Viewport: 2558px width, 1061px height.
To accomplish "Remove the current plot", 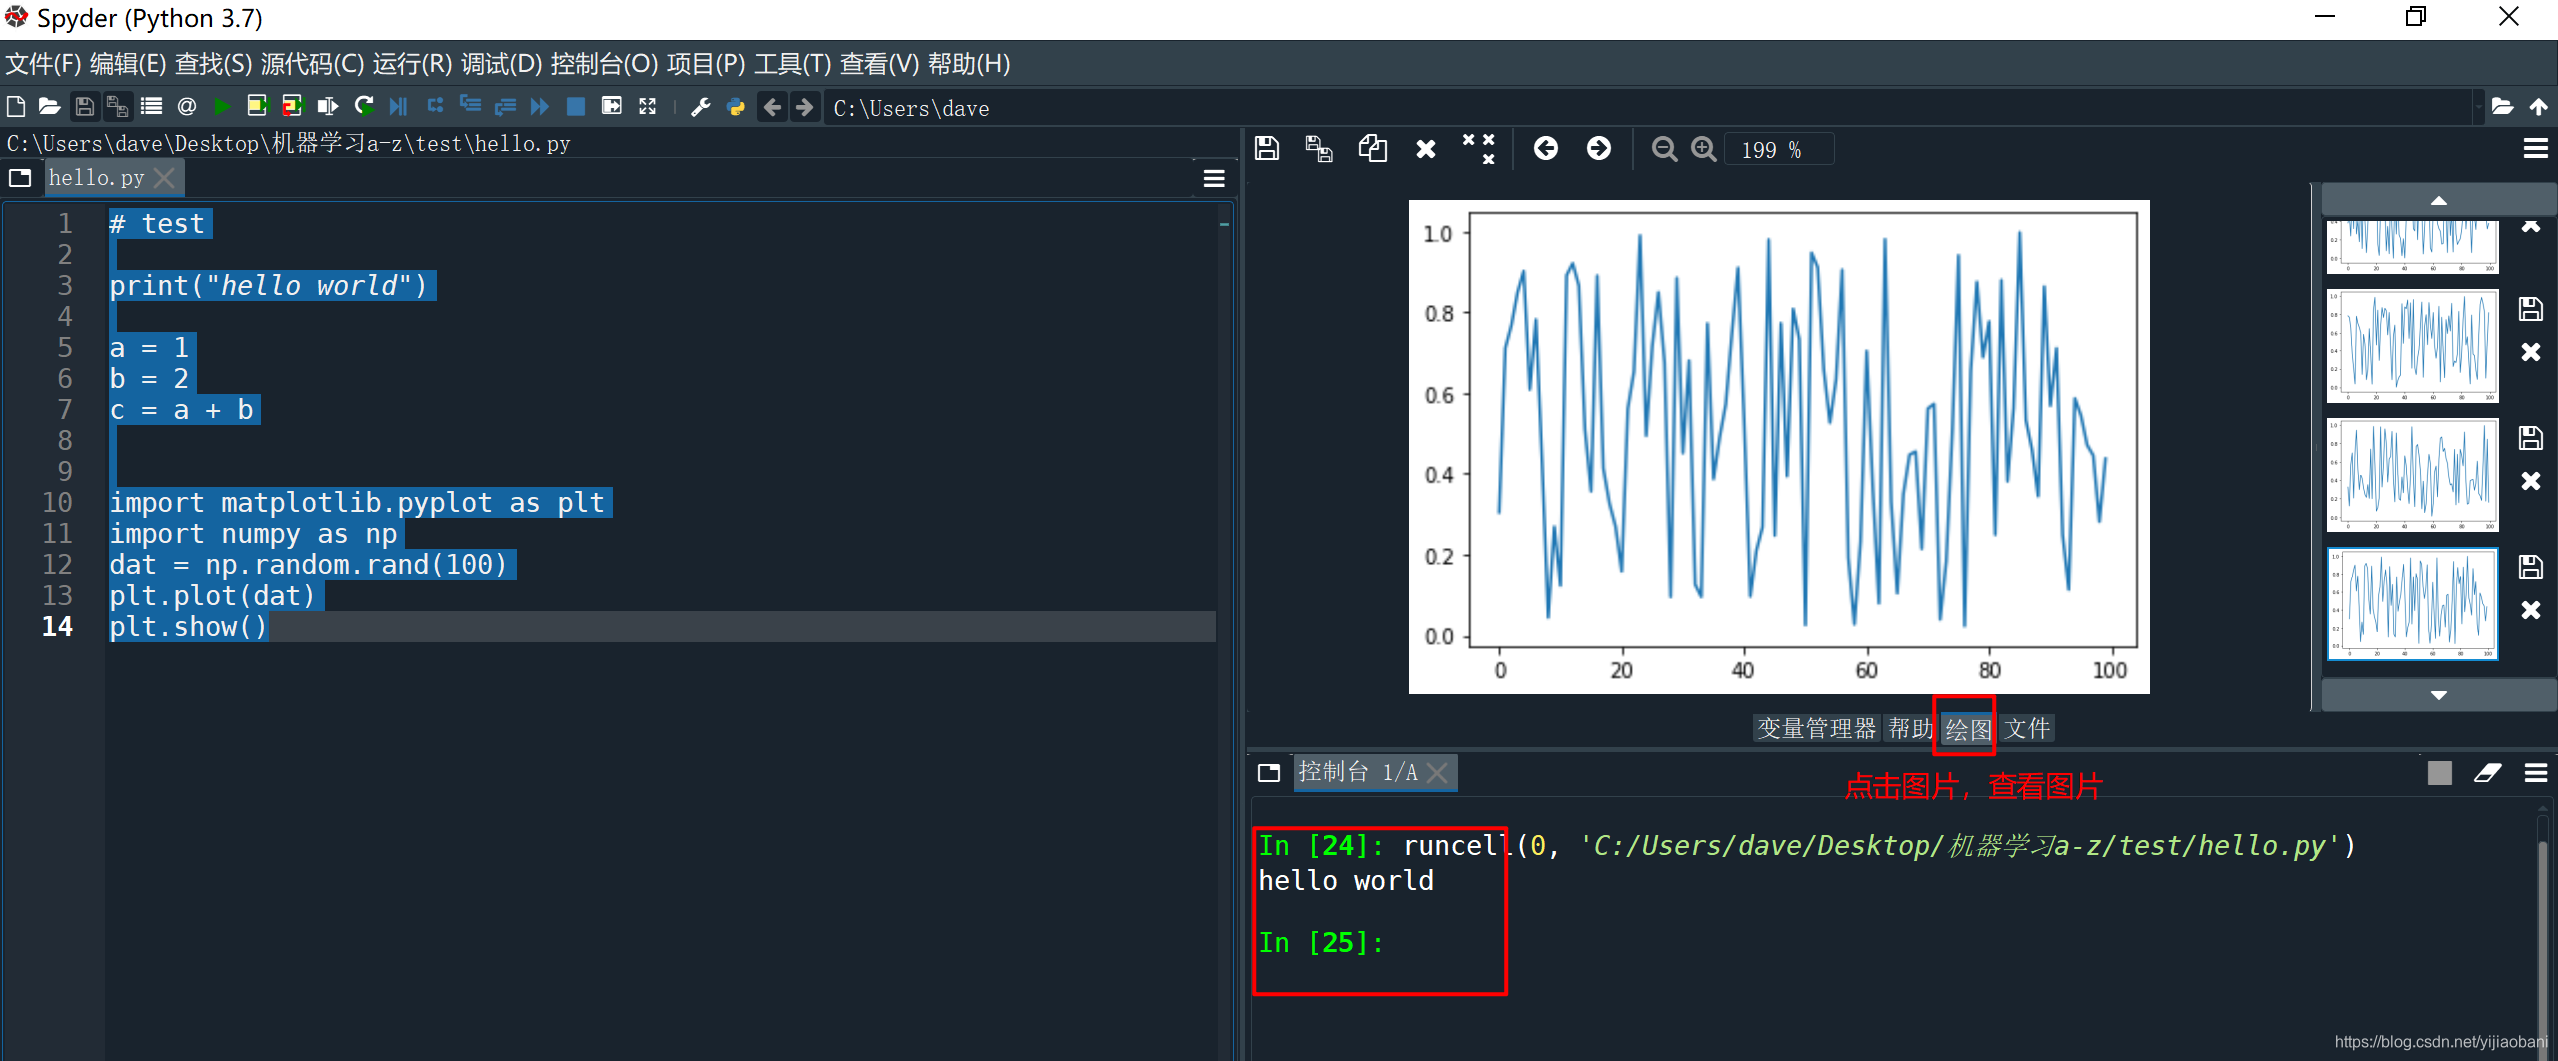I will (1425, 148).
